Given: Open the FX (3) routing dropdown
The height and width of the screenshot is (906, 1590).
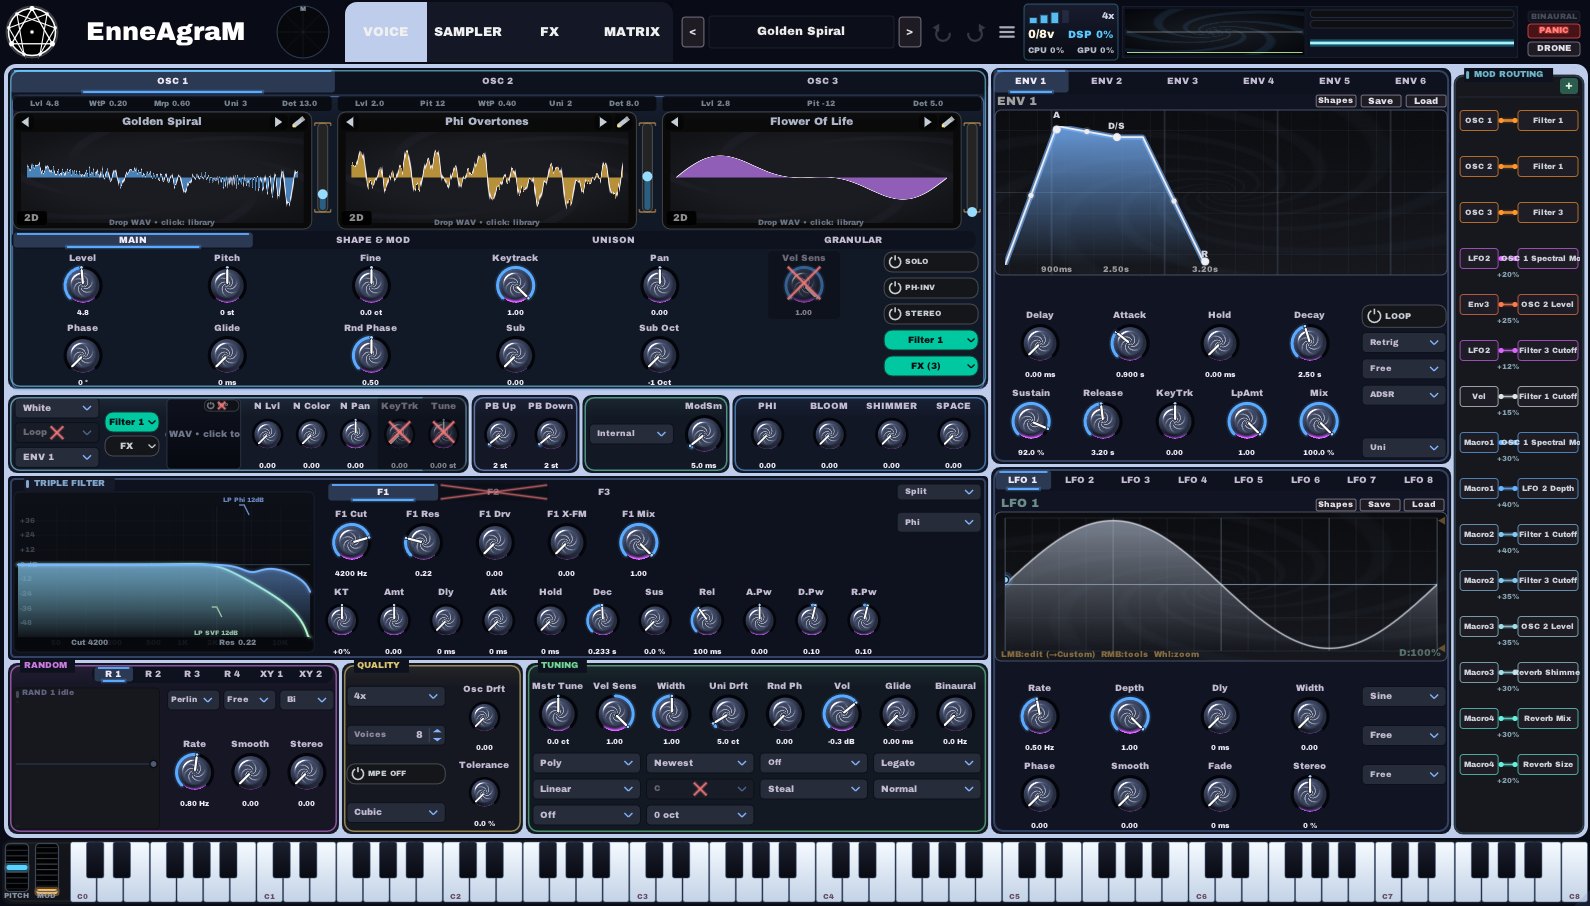Looking at the screenshot, I should coord(930,367).
